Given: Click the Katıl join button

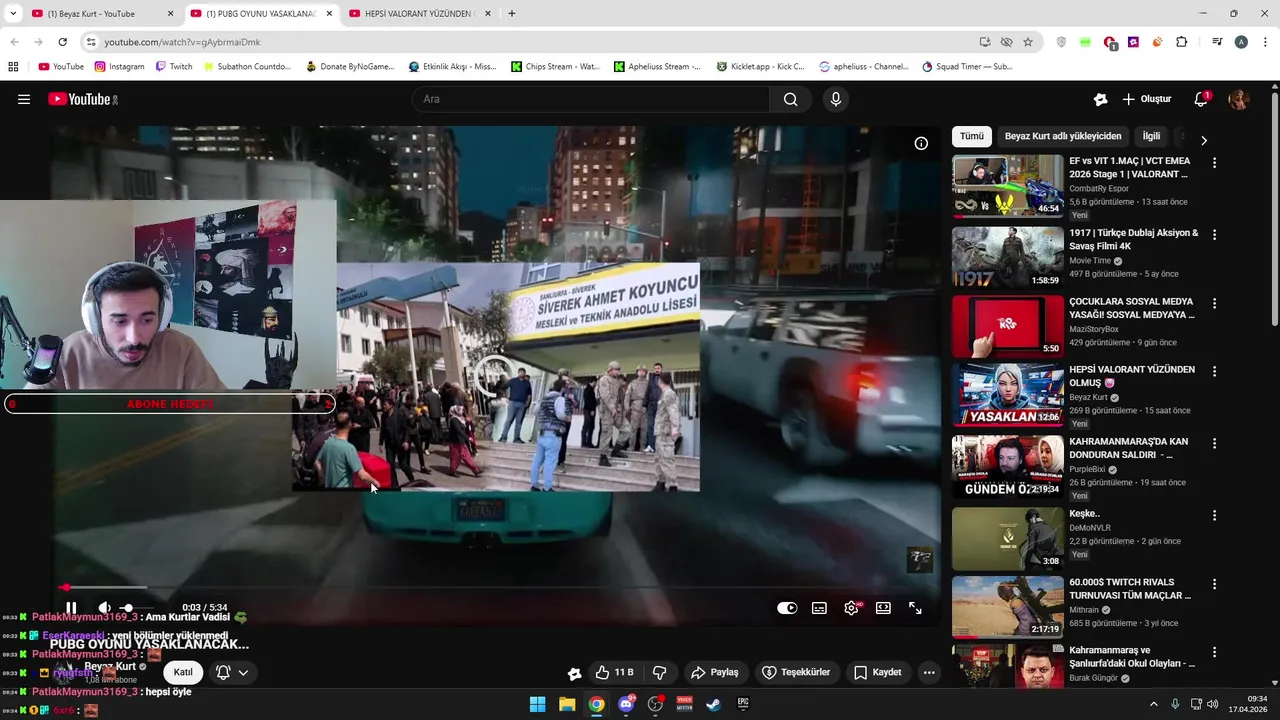Looking at the screenshot, I should pyautogui.click(x=183, y=673).
